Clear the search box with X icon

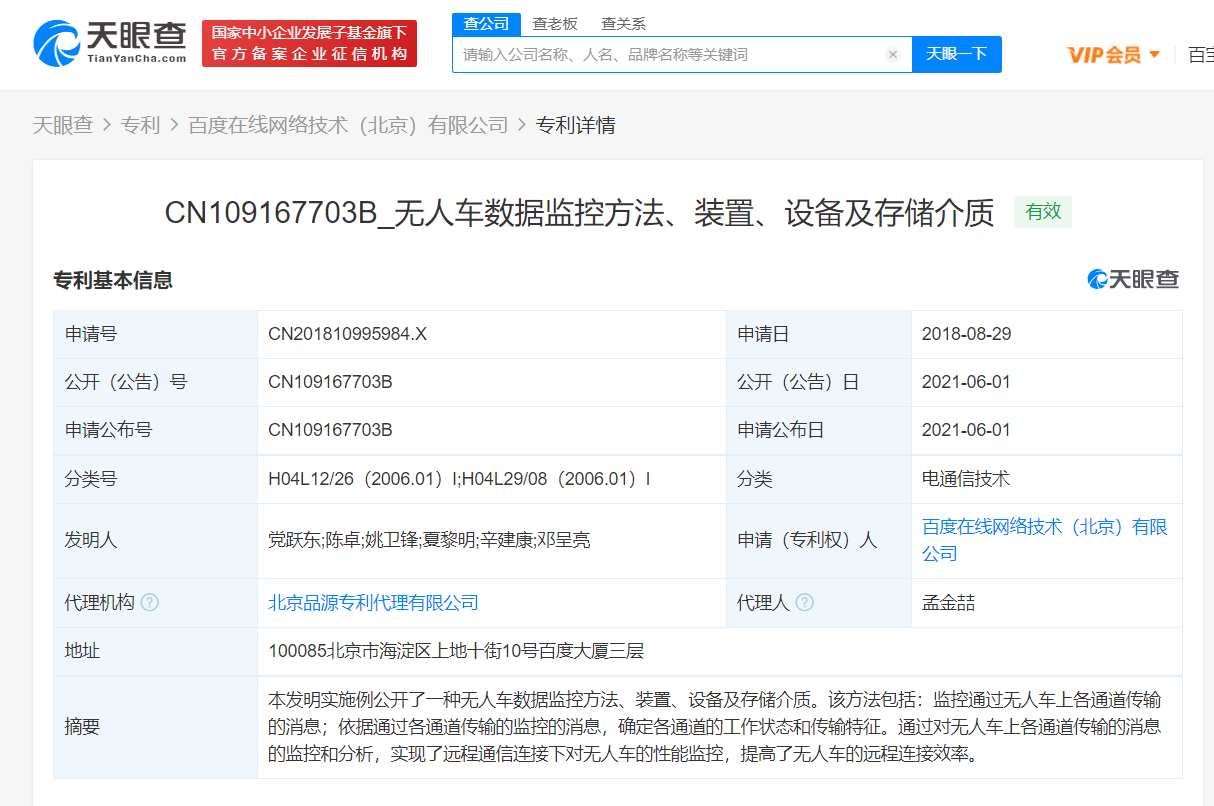point(893,55)
